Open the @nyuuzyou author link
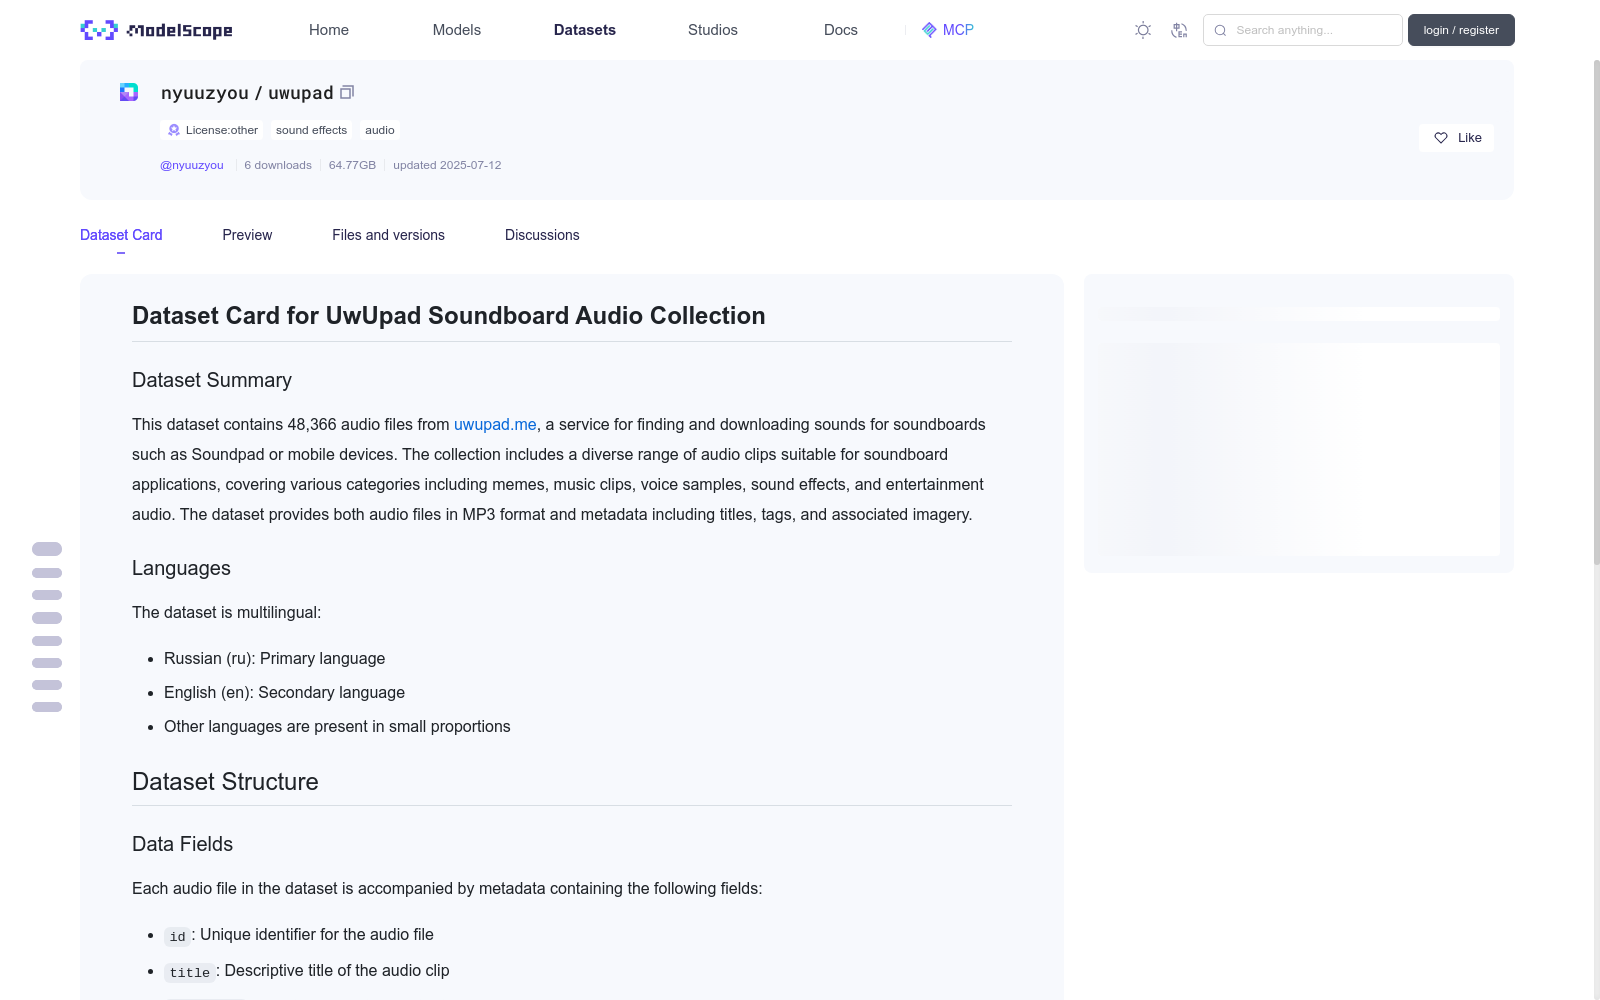 click(x=192, y=165)
